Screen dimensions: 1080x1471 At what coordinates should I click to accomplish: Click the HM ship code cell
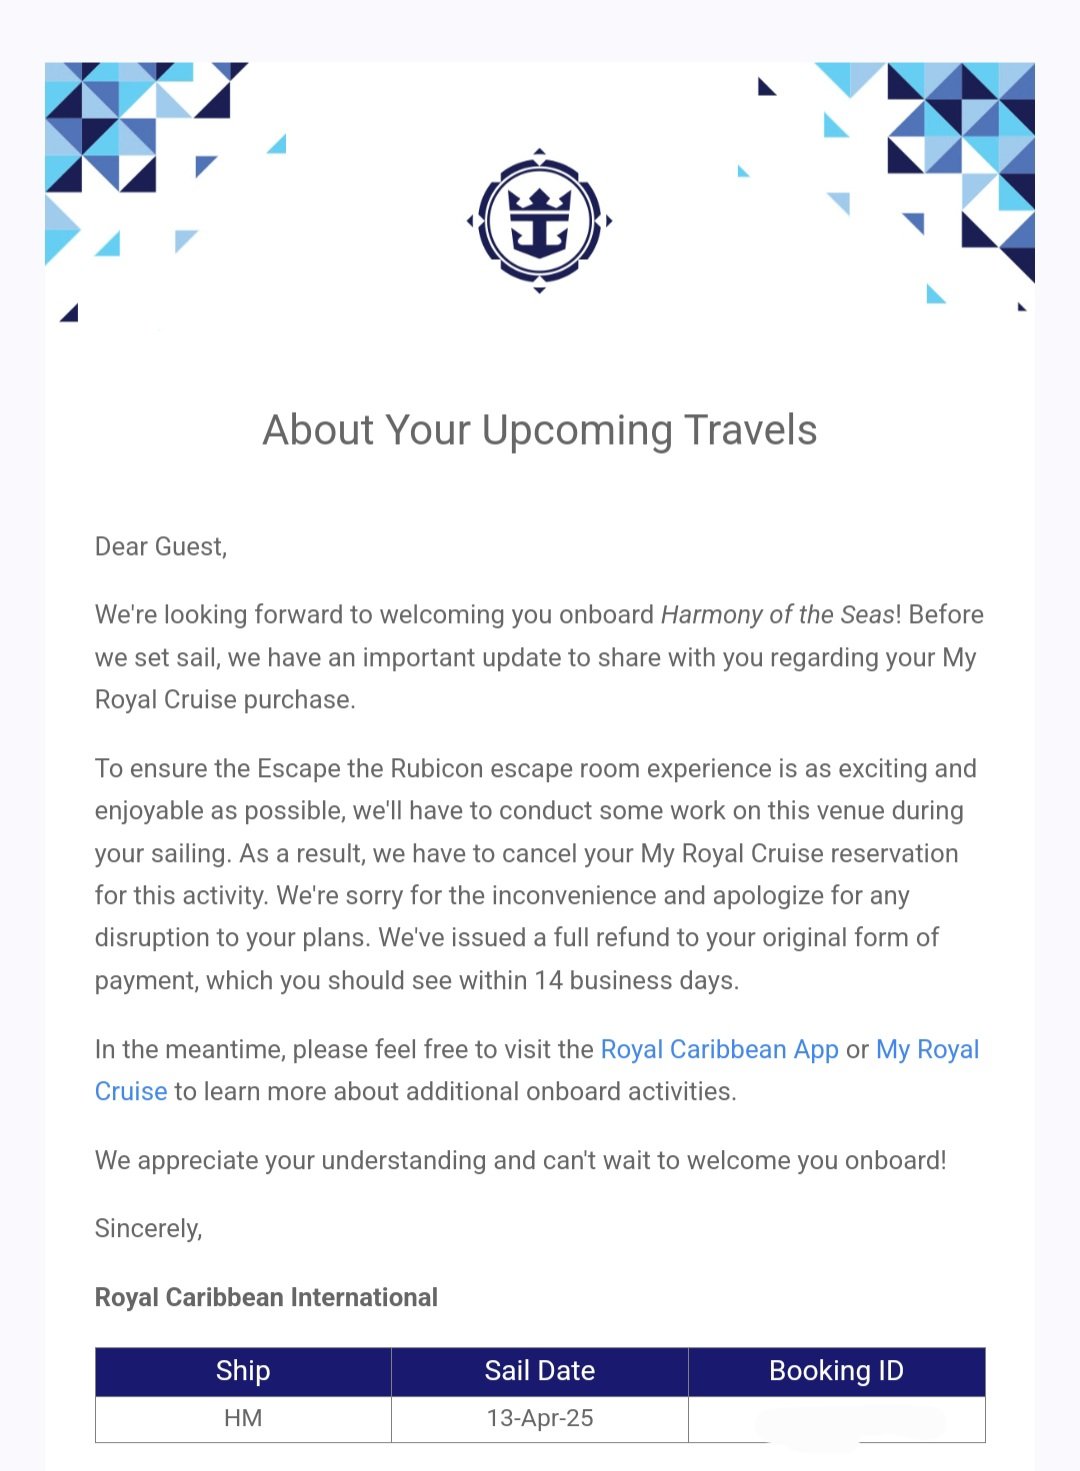[x=243, y=1419]
